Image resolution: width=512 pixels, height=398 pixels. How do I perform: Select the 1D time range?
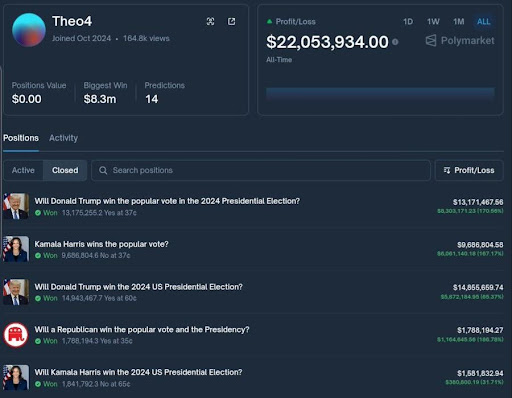(x=408, y=22)
